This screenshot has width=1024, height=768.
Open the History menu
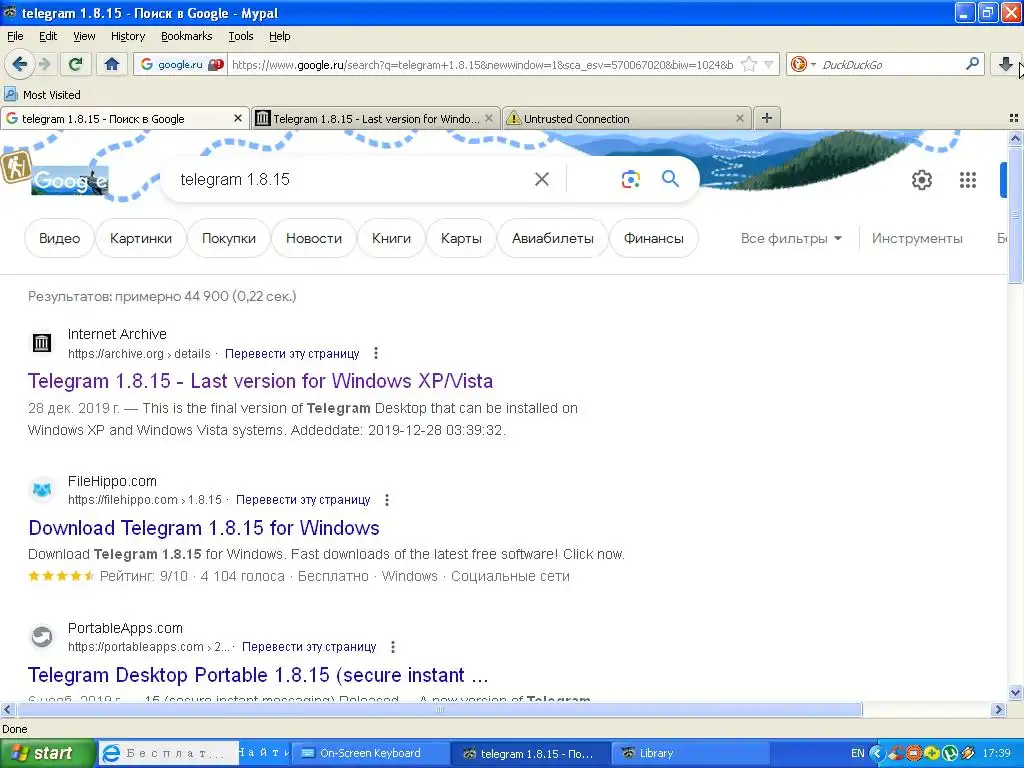pos(127,36)
